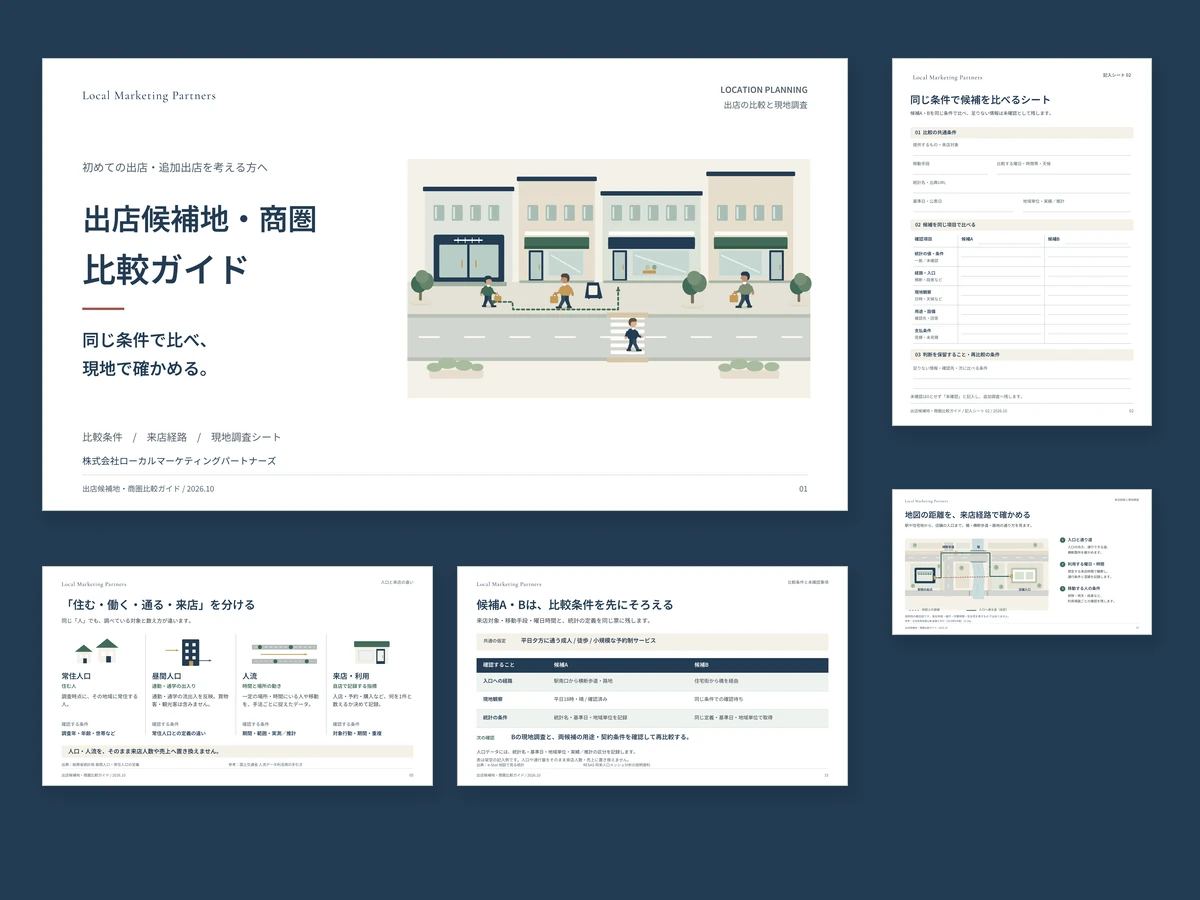Click the Local Marketing Partners logo on cover slide
The height and width of the screenshot is (900, 1200).
click(x=149, y=96)
